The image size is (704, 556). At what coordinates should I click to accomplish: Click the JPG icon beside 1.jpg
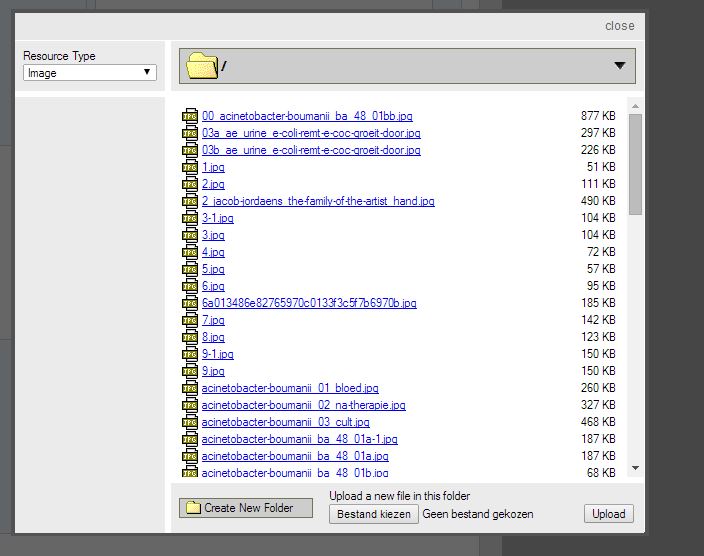click(x=189, y=167)
